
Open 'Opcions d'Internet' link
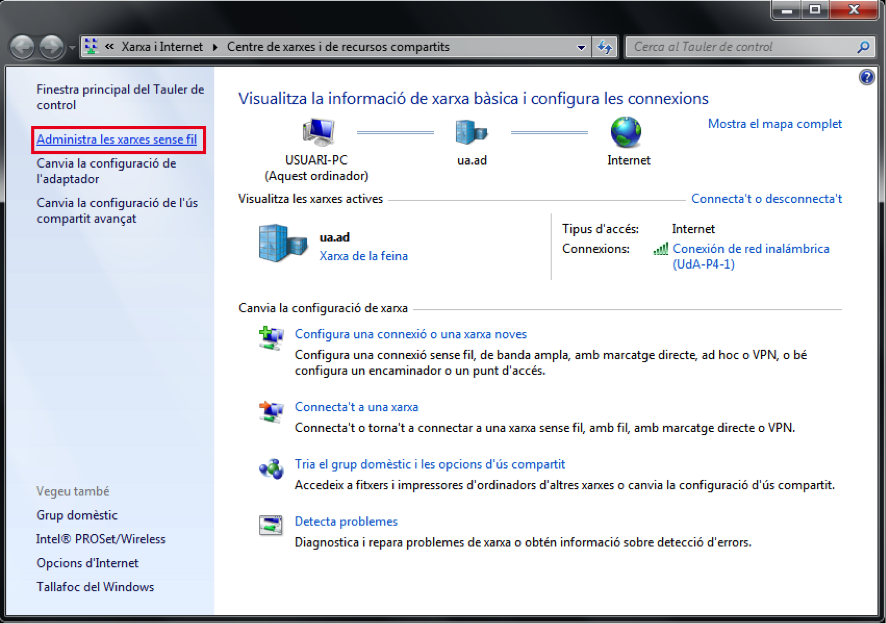point(87,563)
